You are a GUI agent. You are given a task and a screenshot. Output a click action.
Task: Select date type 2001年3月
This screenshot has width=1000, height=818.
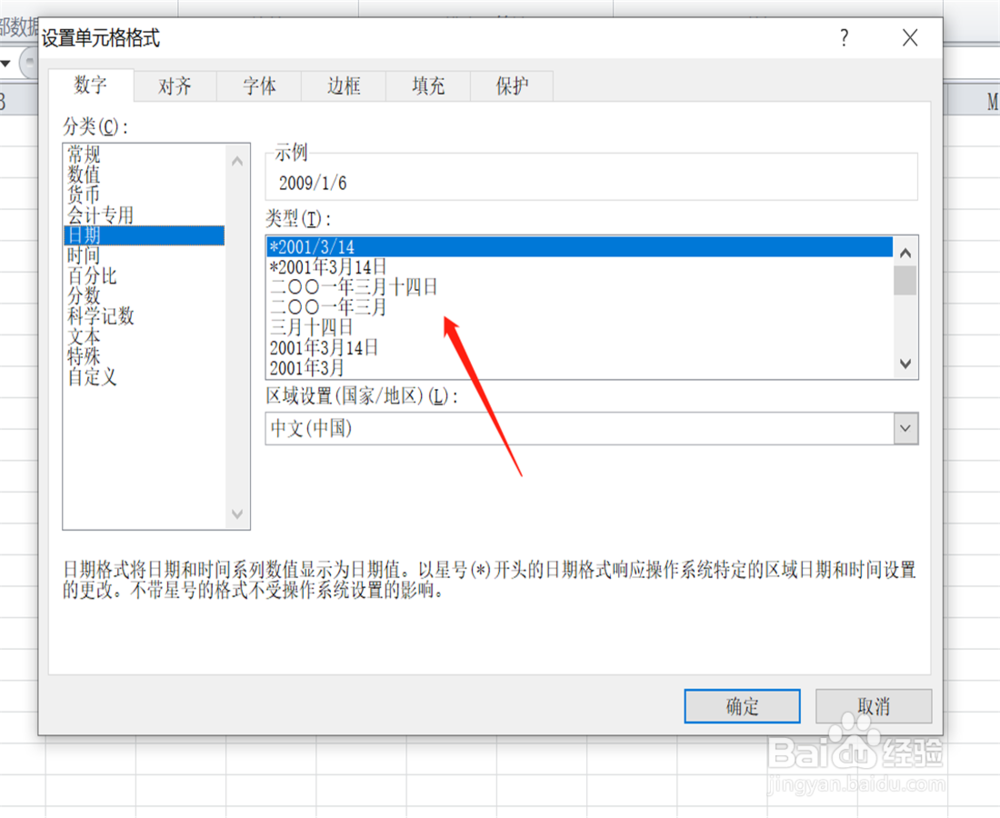click(579, 368)
